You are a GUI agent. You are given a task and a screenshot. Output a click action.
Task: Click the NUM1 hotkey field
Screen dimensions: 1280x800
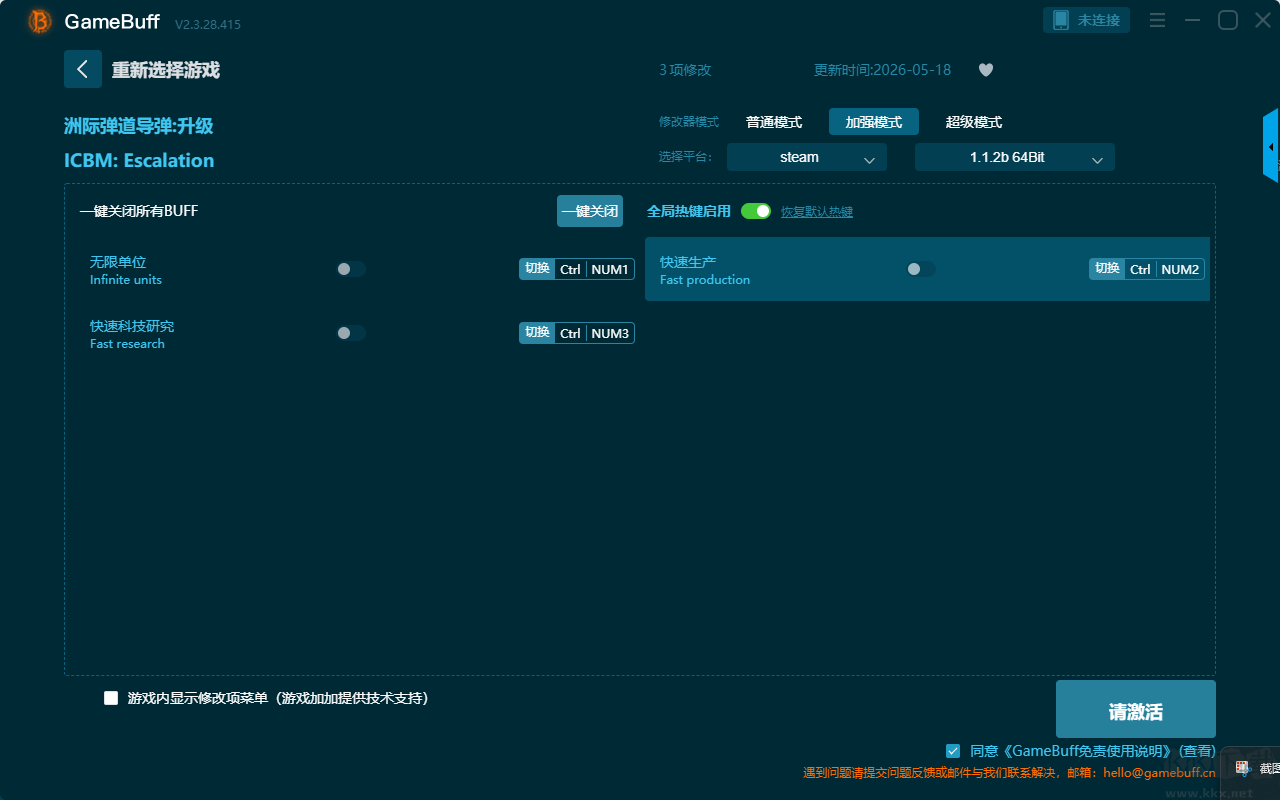(x=610, y=269)
